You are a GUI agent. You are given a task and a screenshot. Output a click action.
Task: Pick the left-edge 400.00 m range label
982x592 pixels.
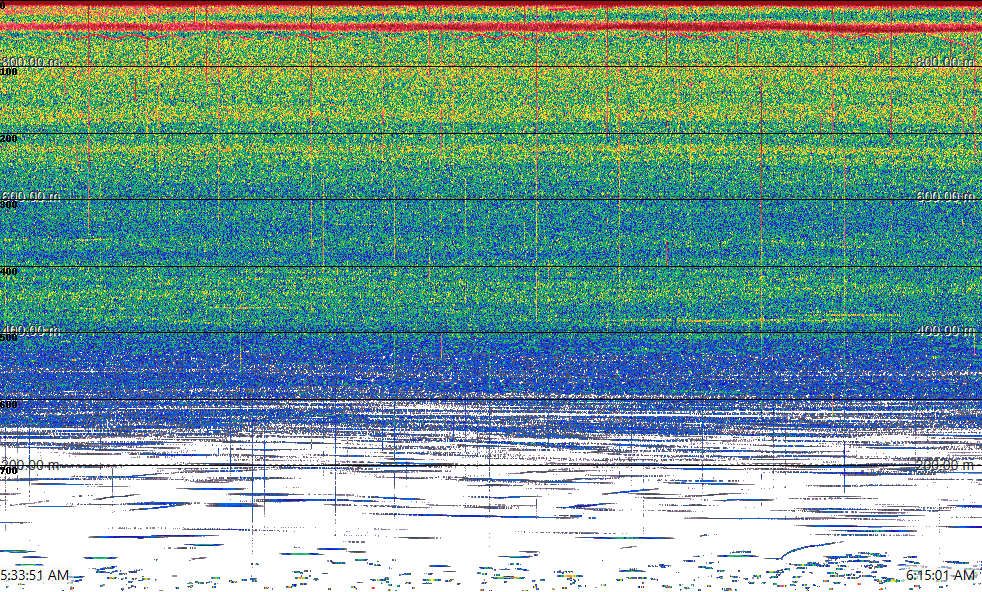pos(30,330)
